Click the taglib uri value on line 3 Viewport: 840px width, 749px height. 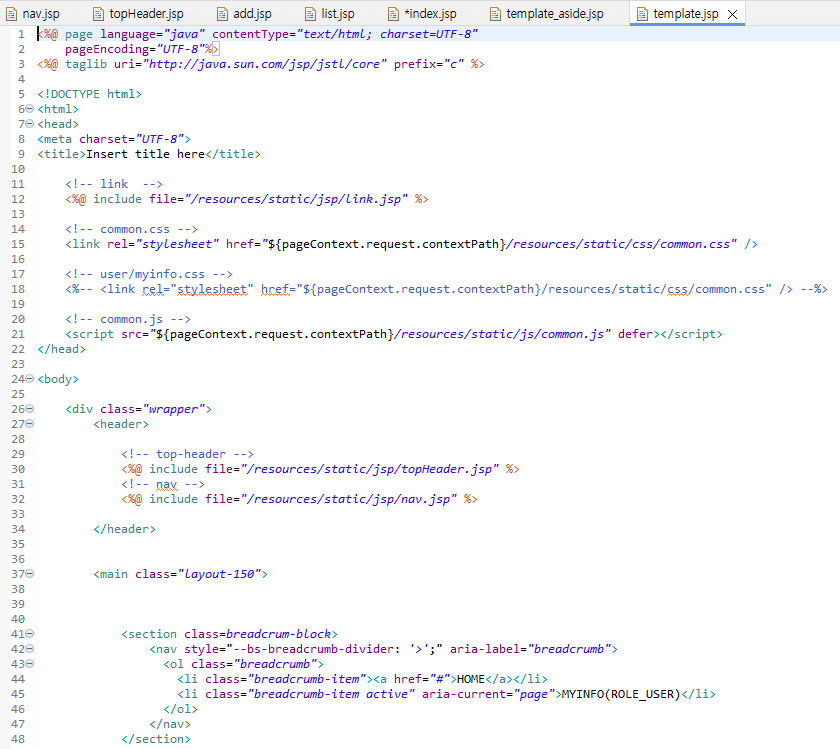265,64
